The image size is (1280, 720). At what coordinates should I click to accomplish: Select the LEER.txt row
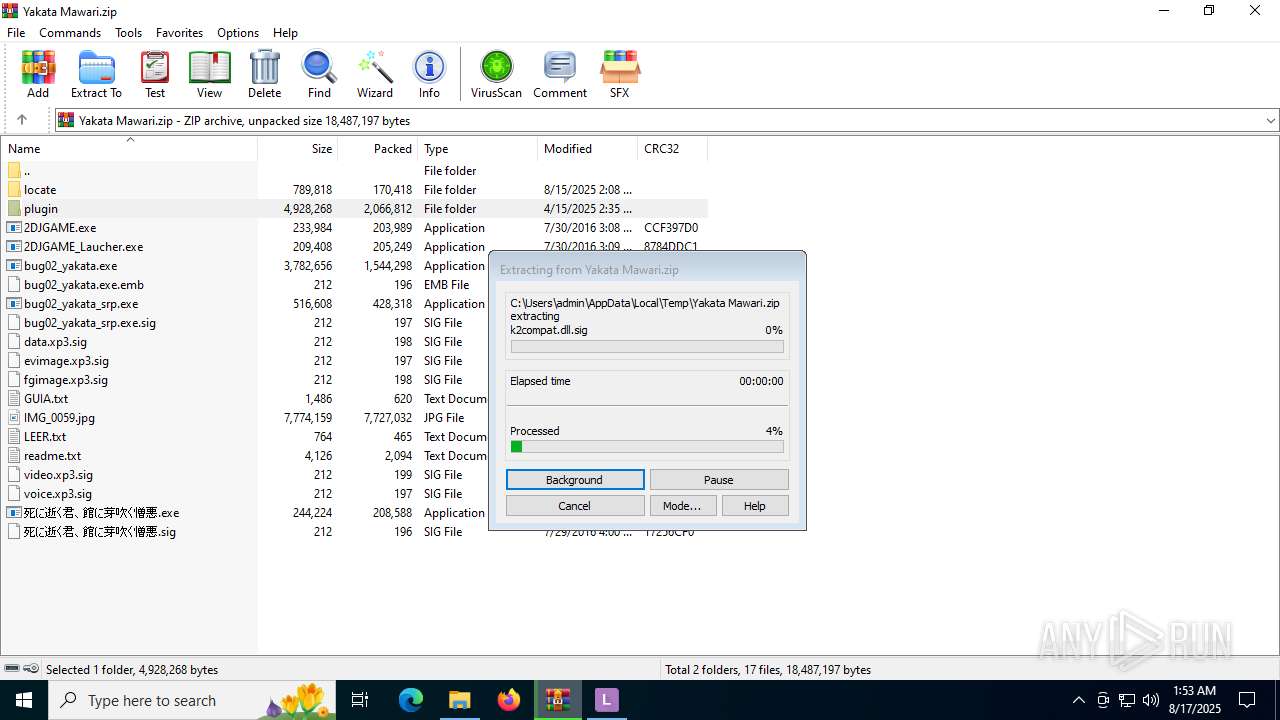[x=354, y=437]
